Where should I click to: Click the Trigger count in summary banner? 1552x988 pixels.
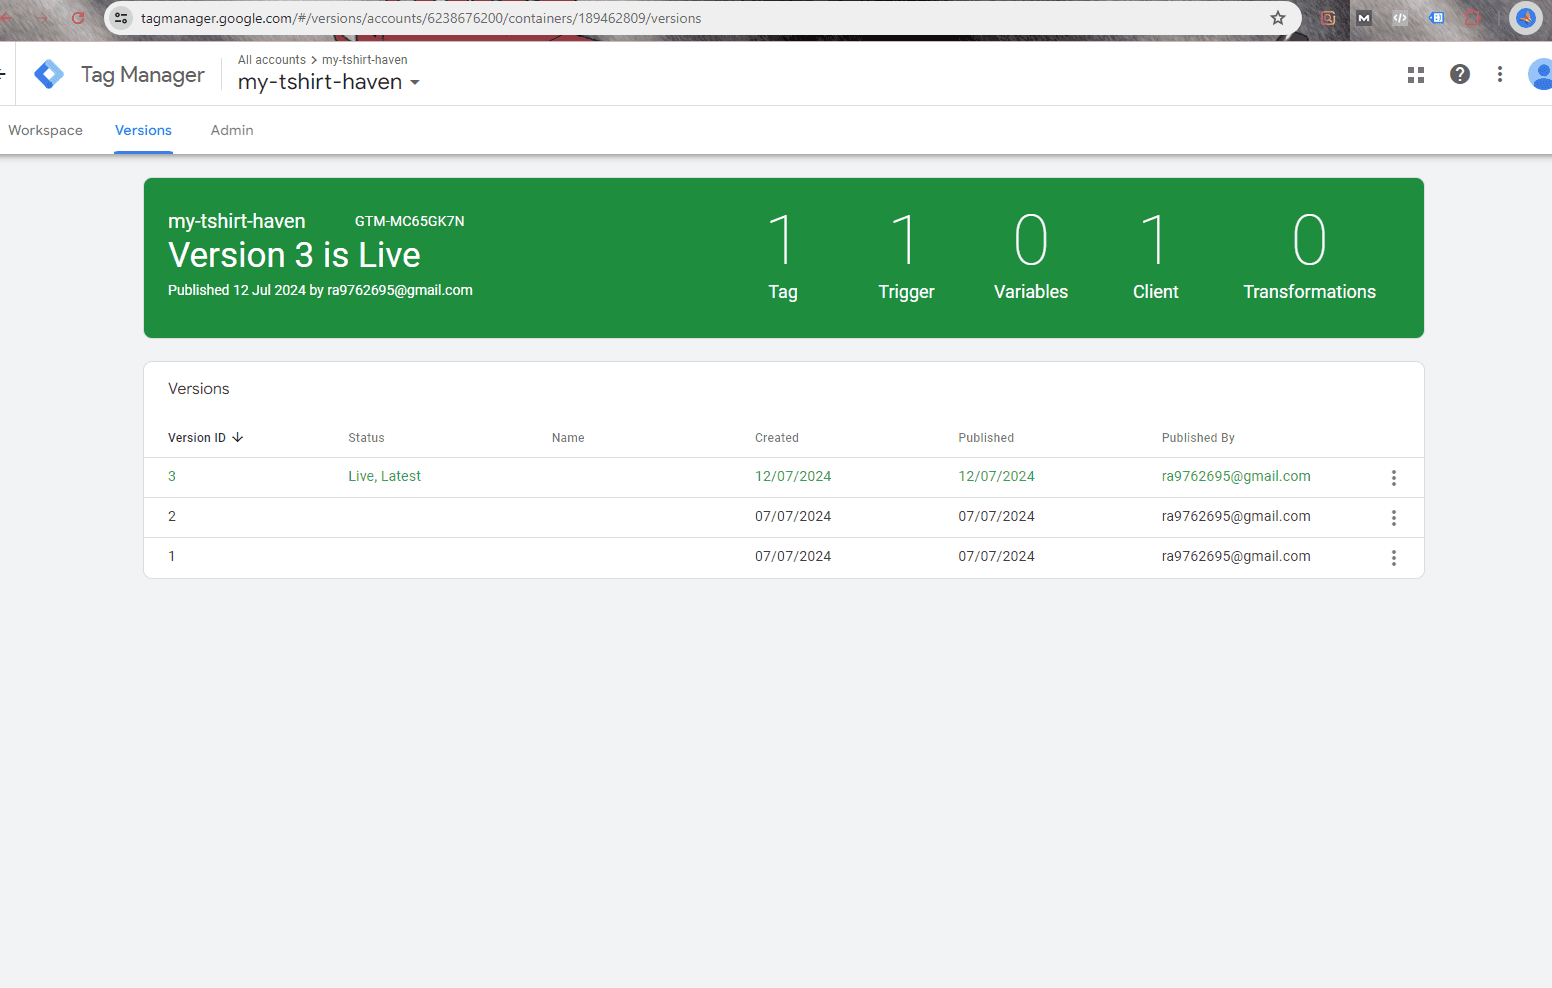pos(906,256)
